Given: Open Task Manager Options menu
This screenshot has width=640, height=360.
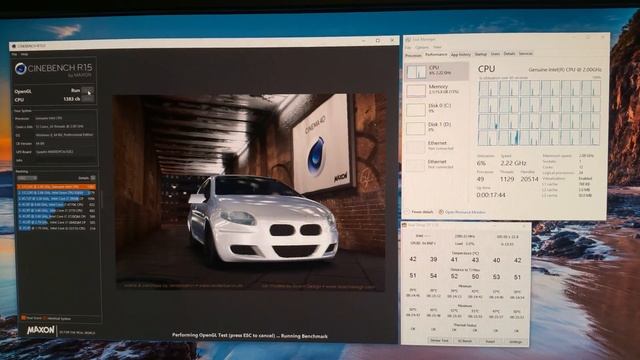Looking at the screenshot, I should coord(422,47).
